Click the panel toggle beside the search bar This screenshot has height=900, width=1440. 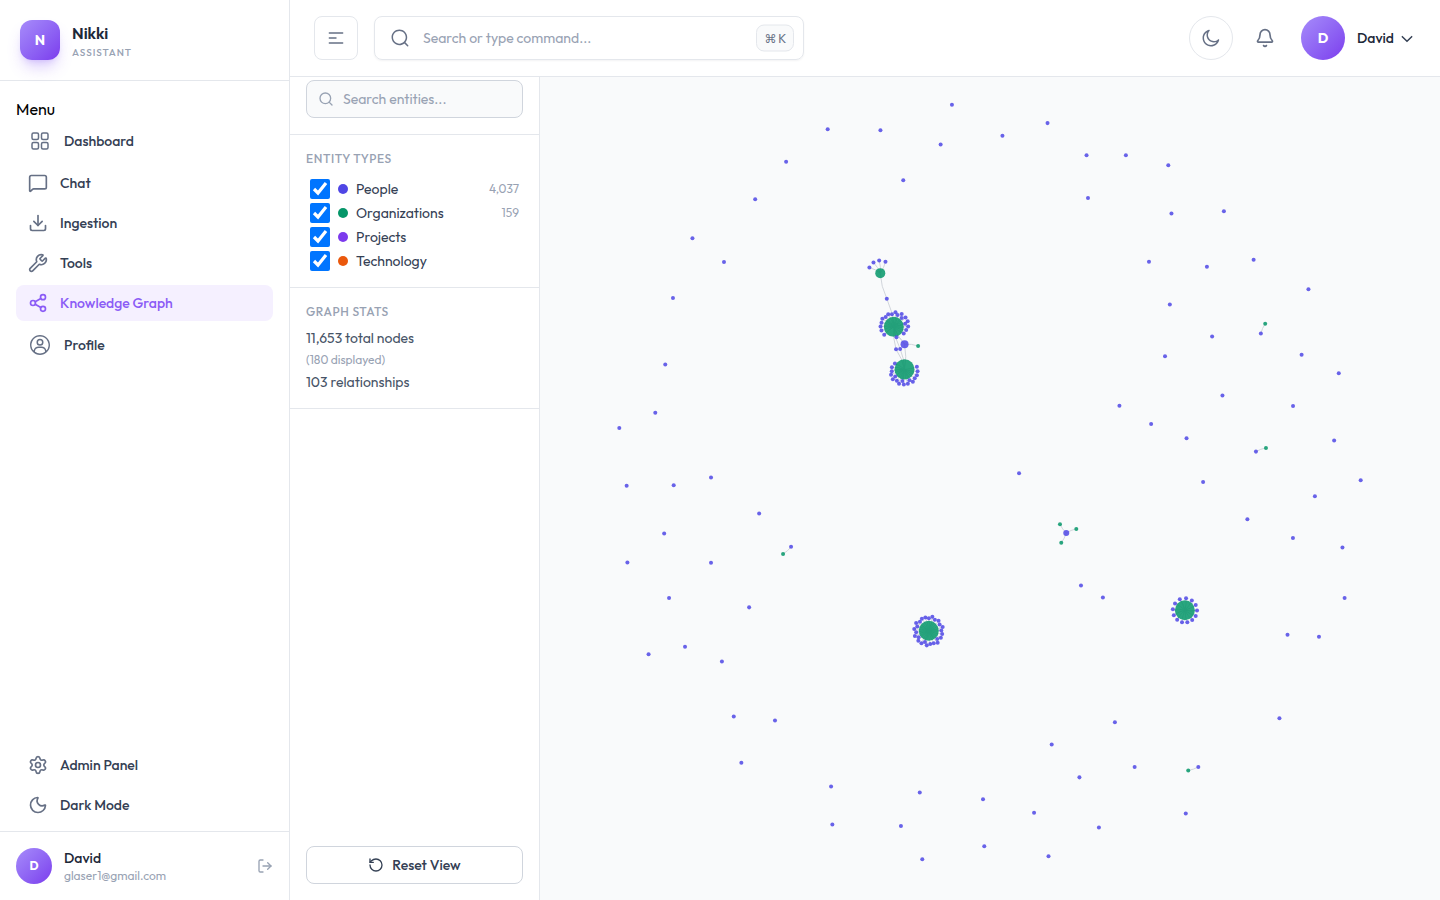(335, 37)
